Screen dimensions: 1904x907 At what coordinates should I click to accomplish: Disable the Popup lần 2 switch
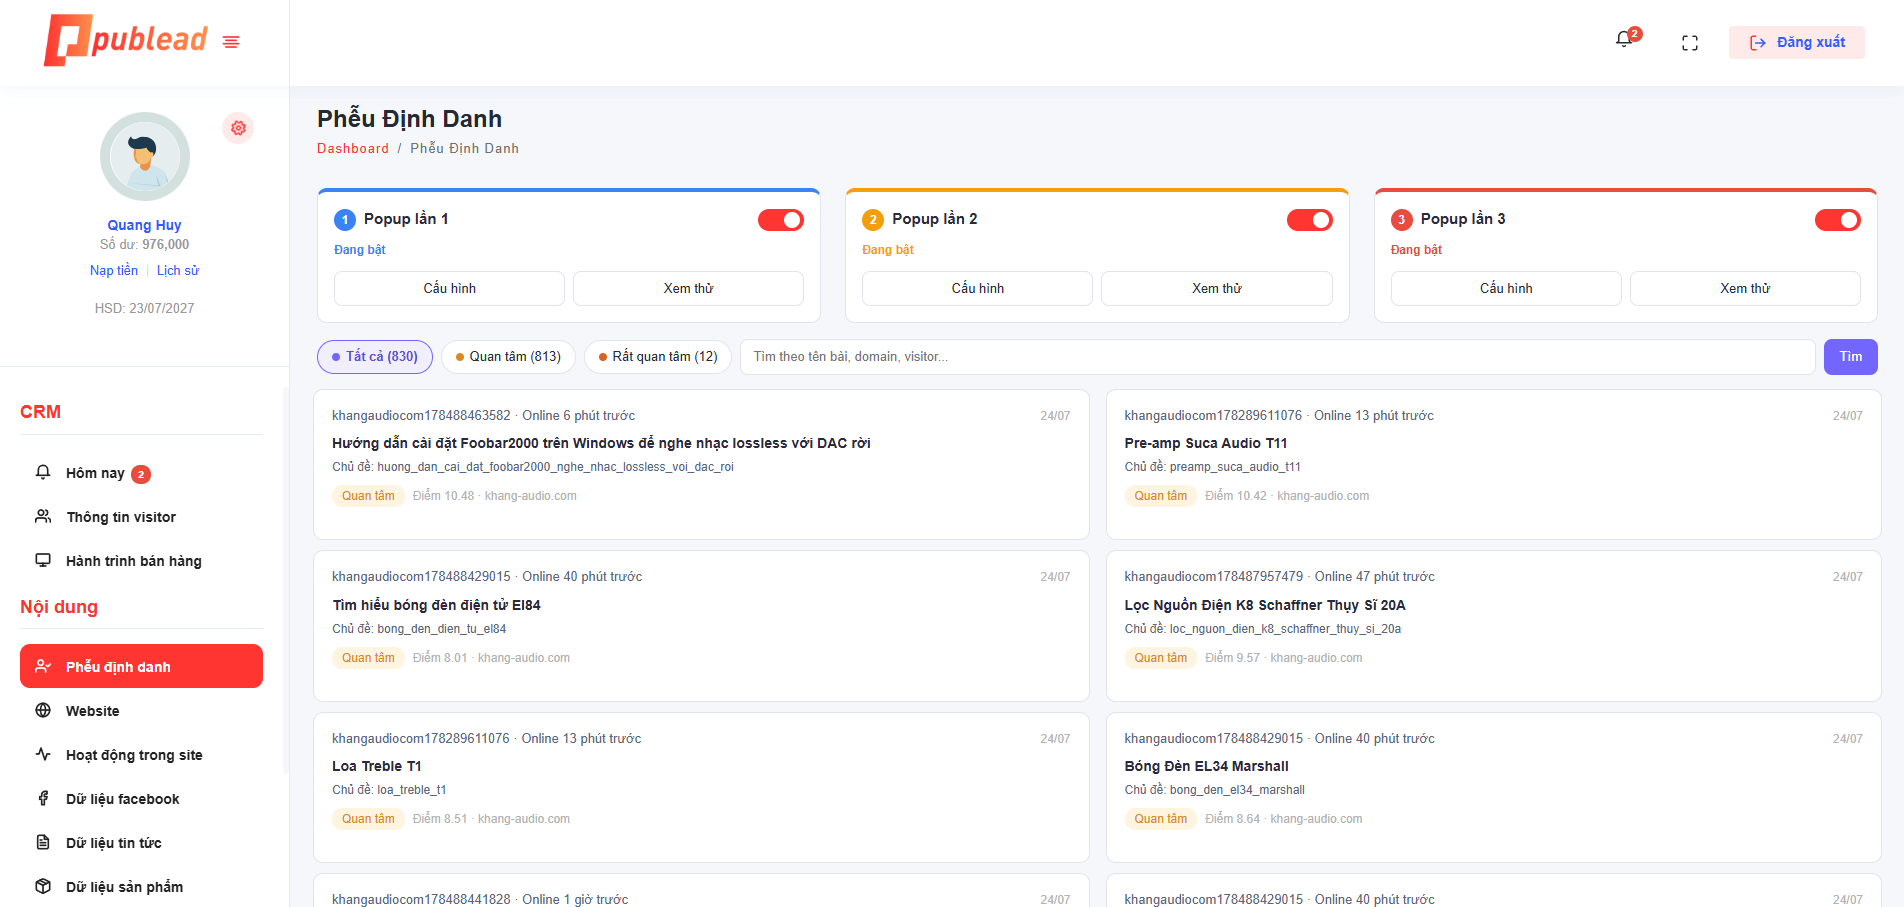[x=1310, y=220]
